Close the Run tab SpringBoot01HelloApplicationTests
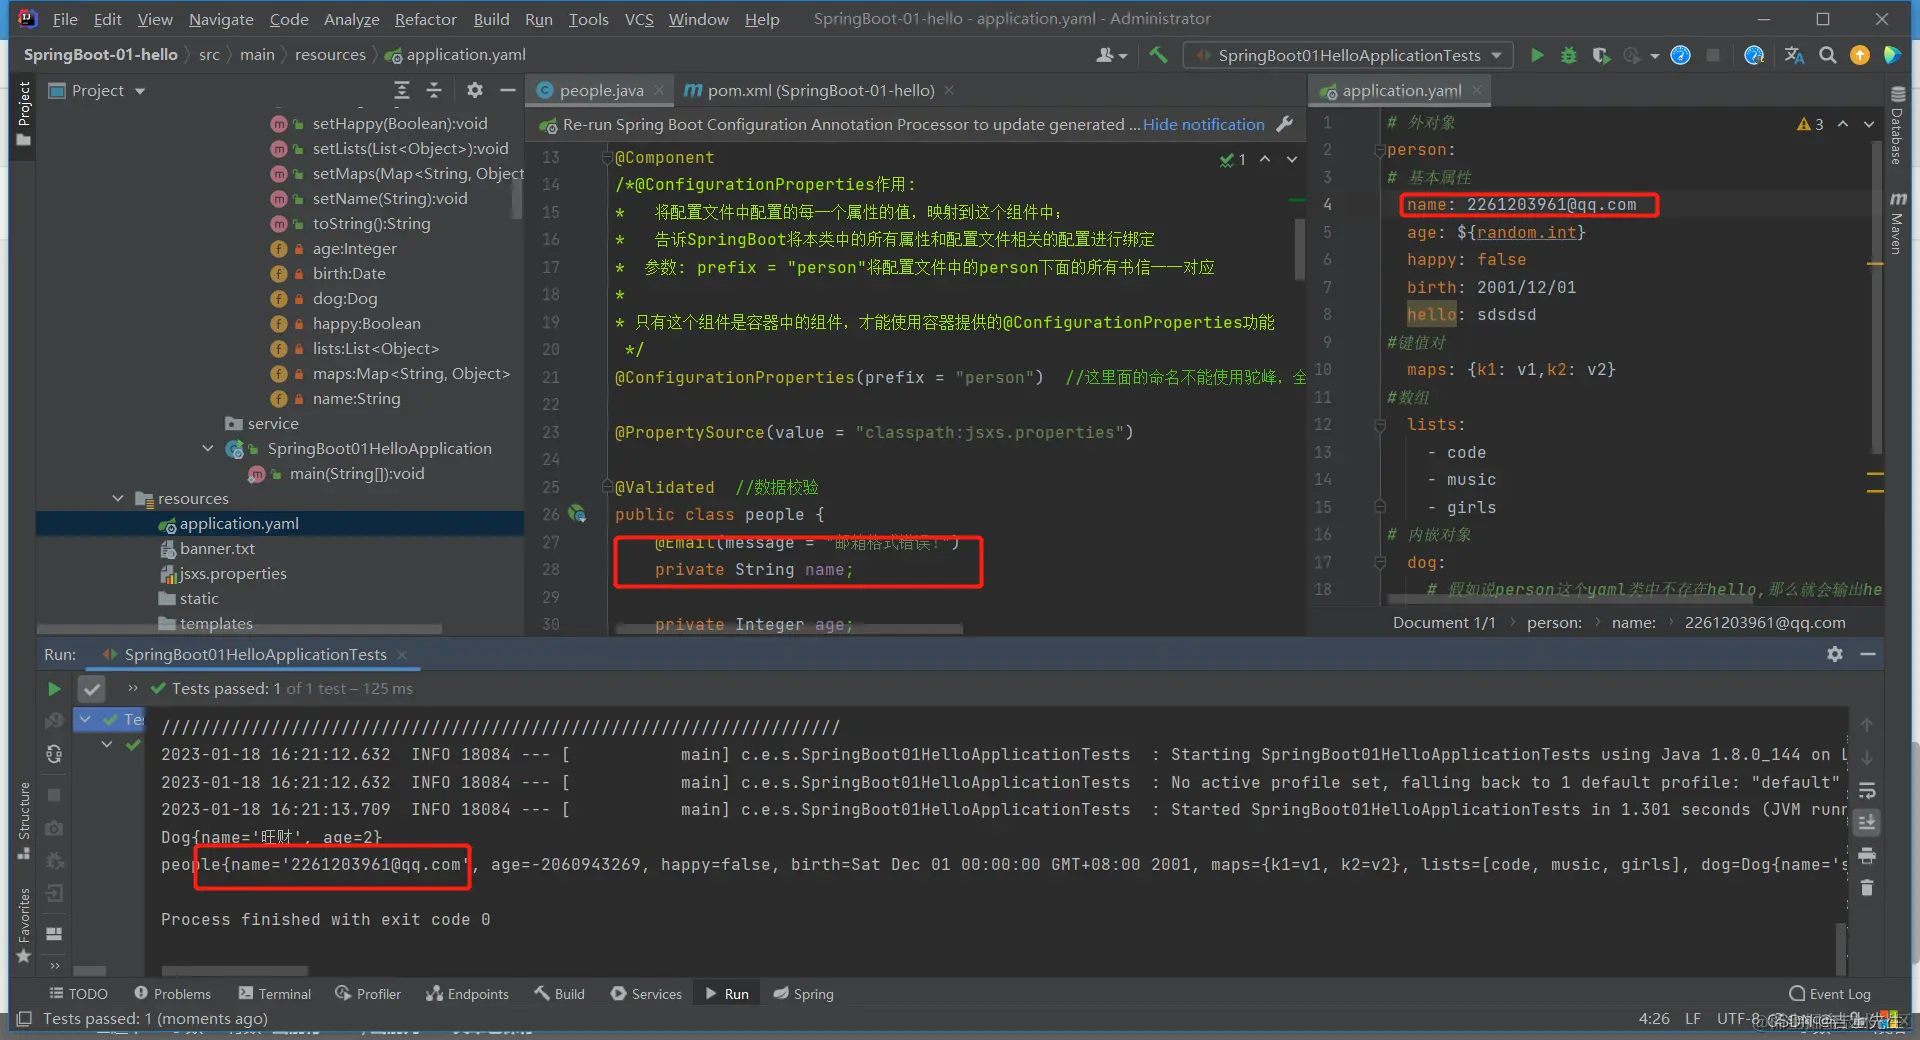 tap(402, 654)
